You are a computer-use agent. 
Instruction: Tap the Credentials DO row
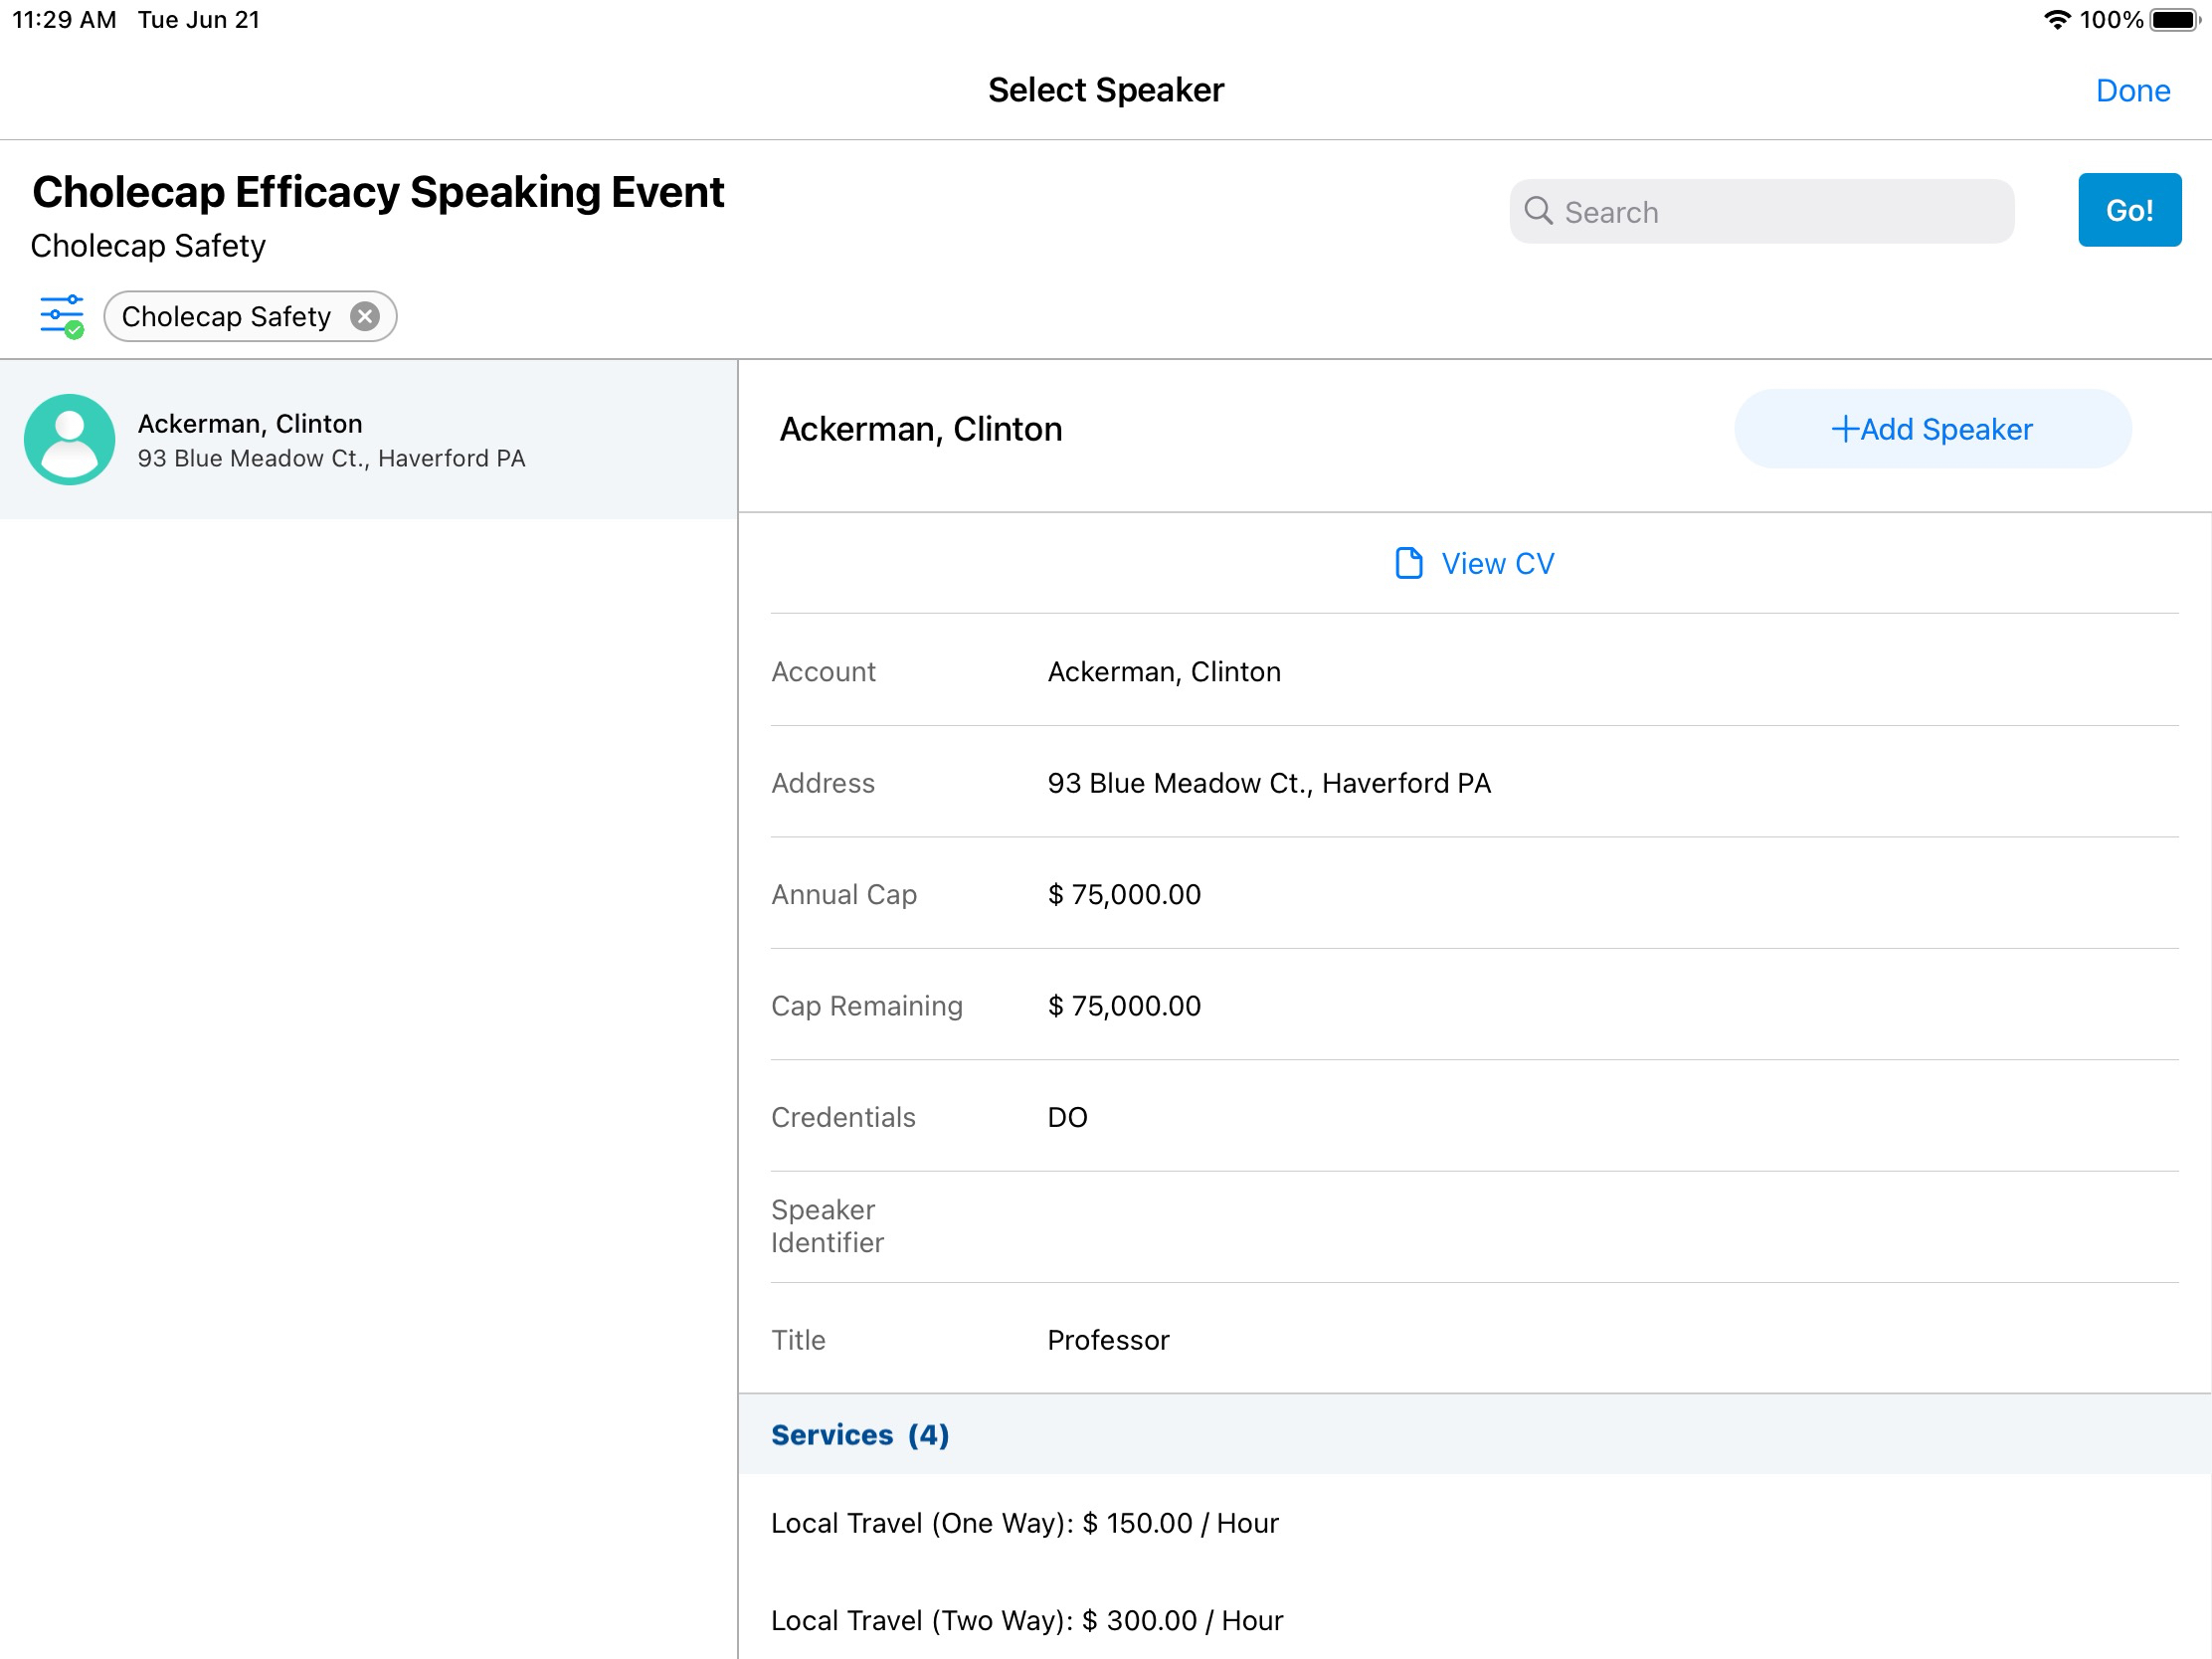[x=1067, y=1116]
